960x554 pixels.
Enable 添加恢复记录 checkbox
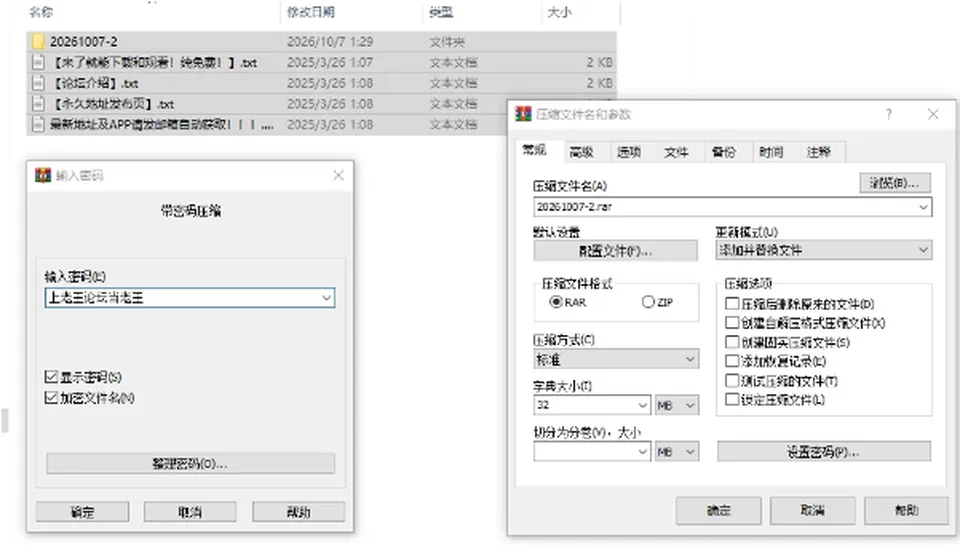732,361
